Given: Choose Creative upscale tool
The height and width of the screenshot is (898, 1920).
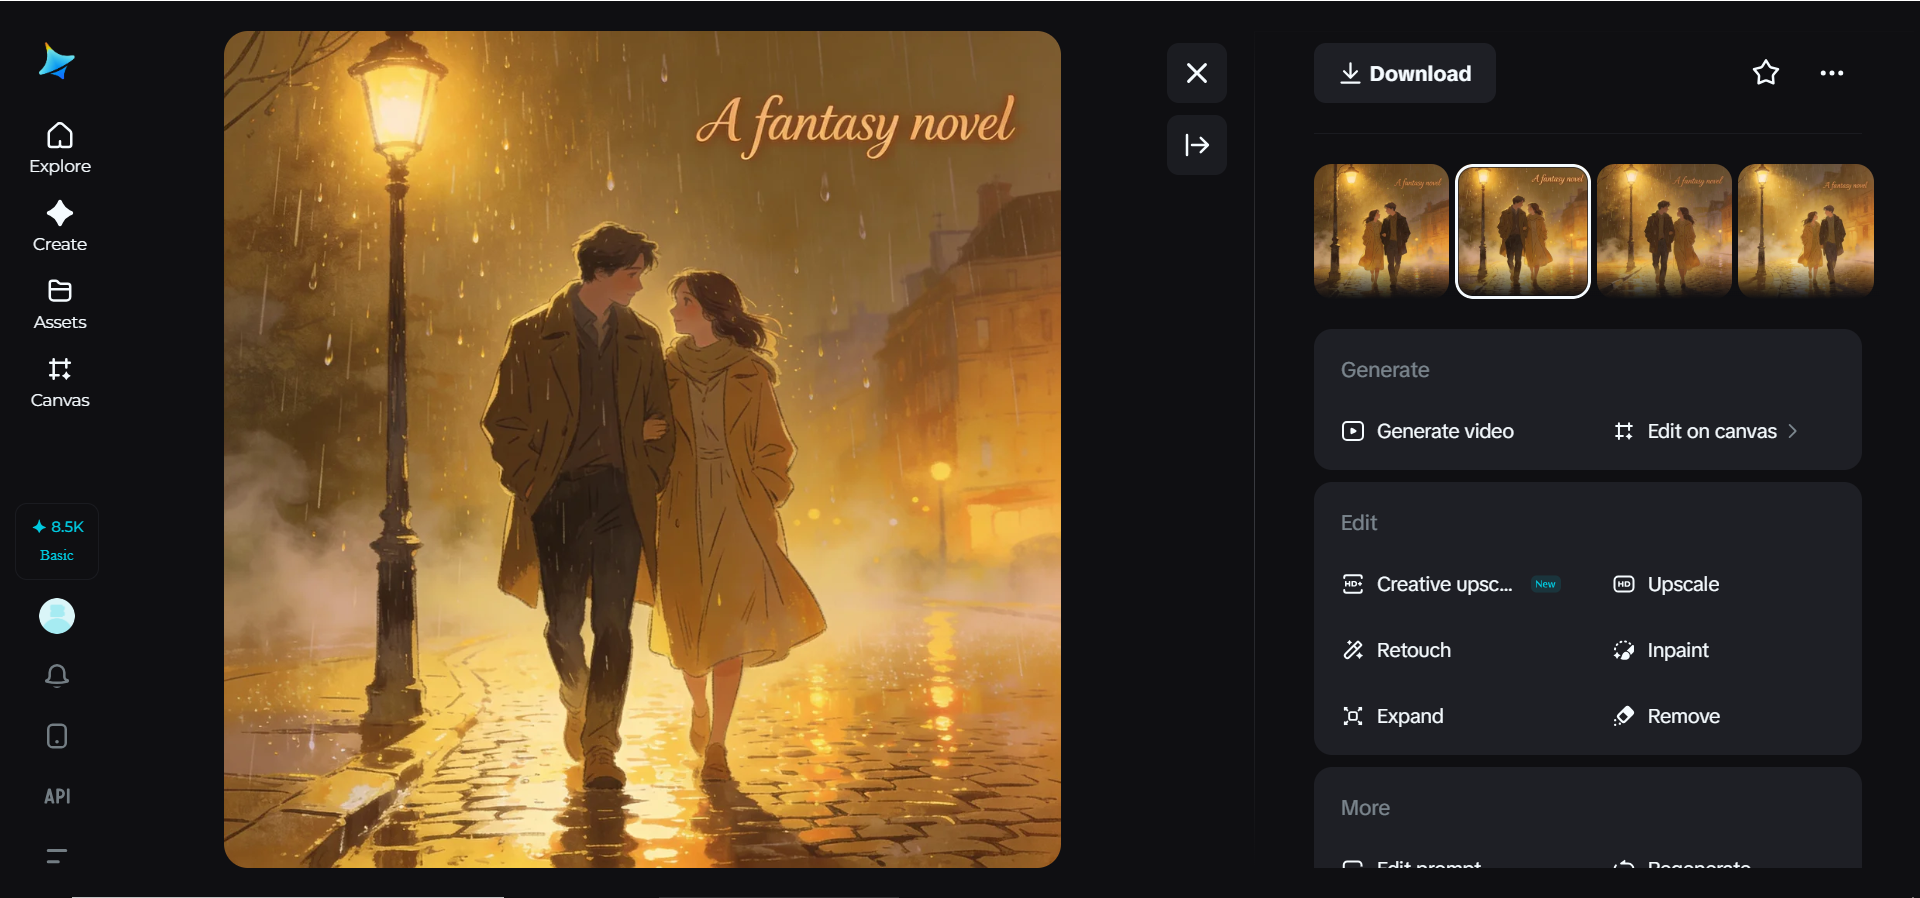Looking at the screenshot, I should click(x=1451, y=584).
